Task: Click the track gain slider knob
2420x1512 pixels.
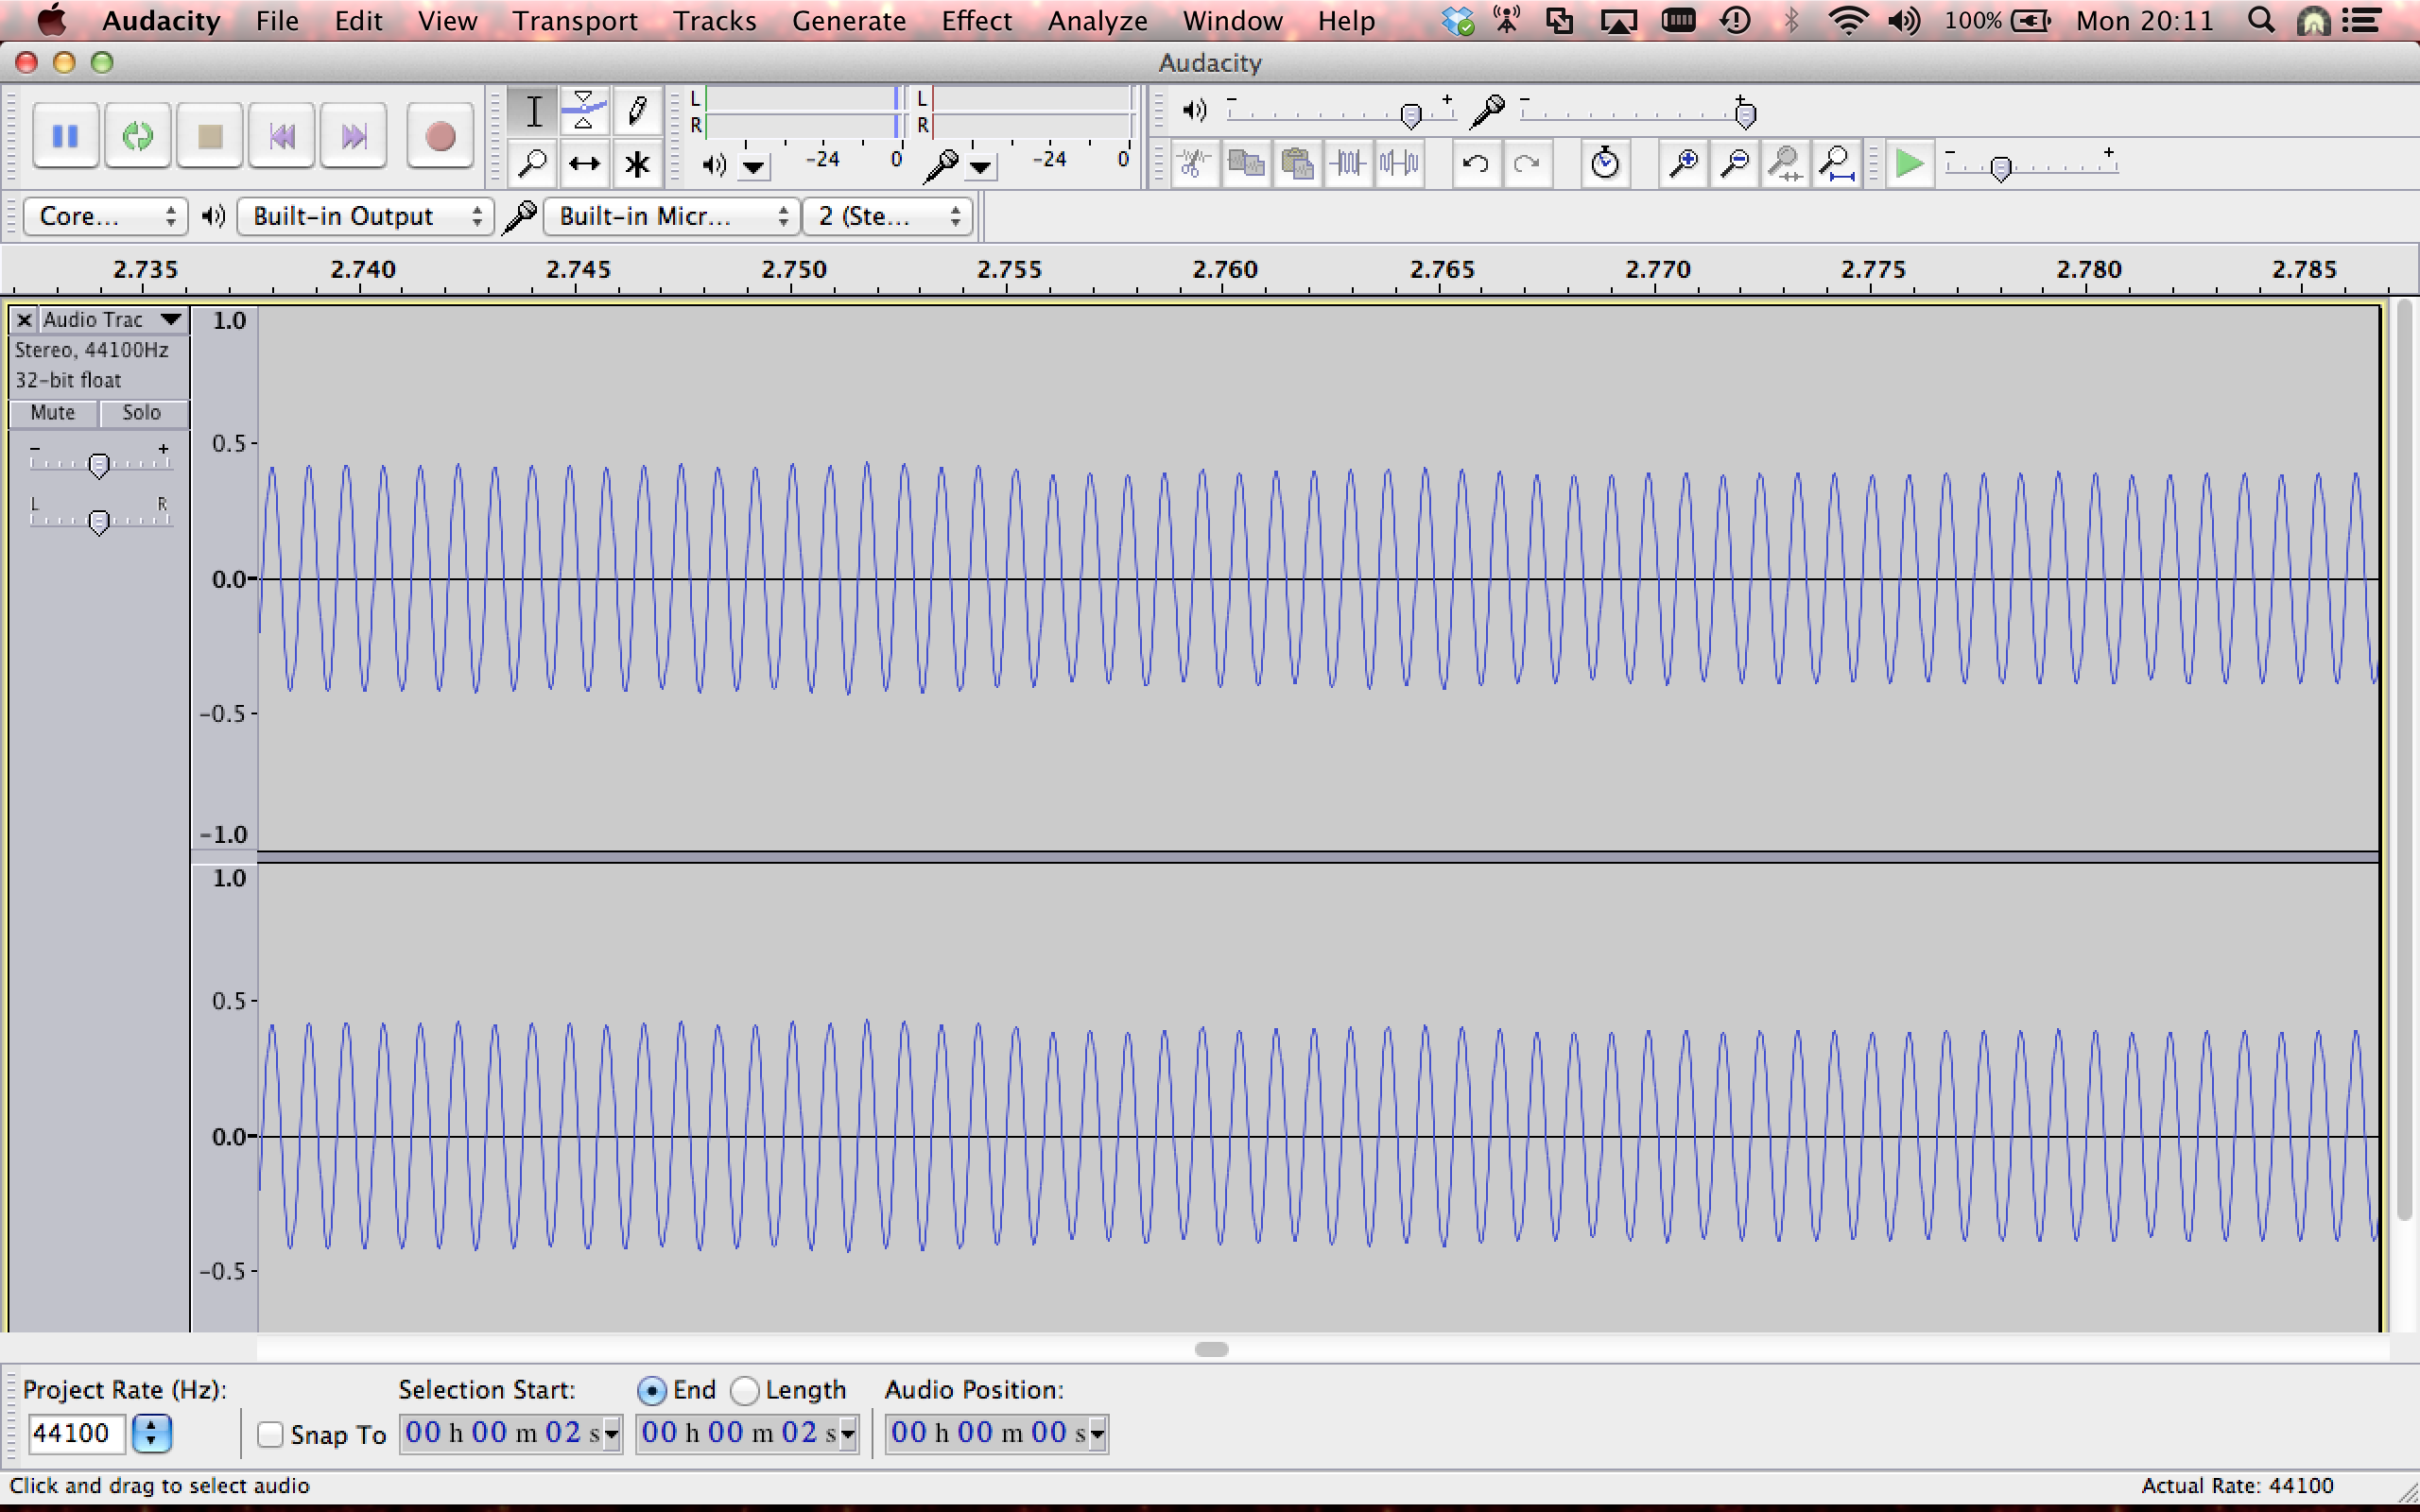Action: (98, 465)
